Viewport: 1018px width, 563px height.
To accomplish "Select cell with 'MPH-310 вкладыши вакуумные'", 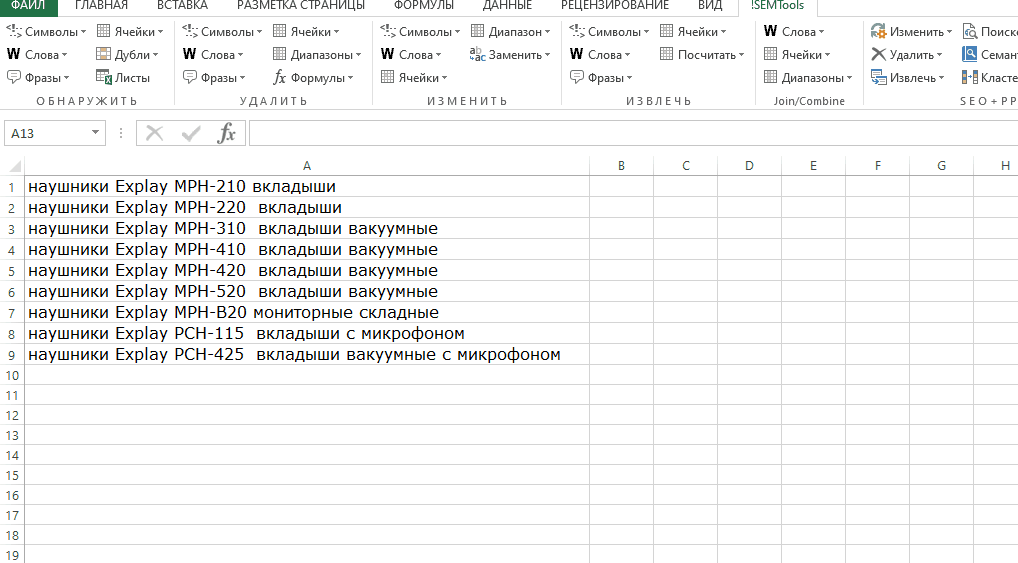I will point(307,229).
